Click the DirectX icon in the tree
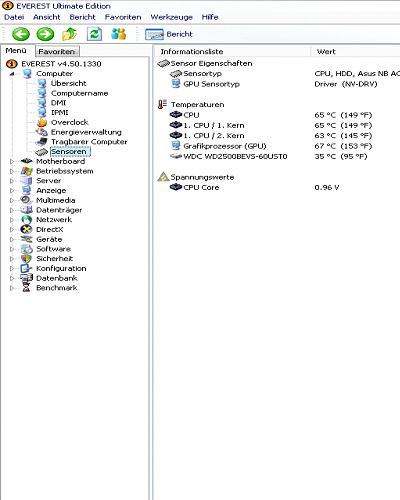This screenshot has height=500, width=400. (x=26, y=229)
